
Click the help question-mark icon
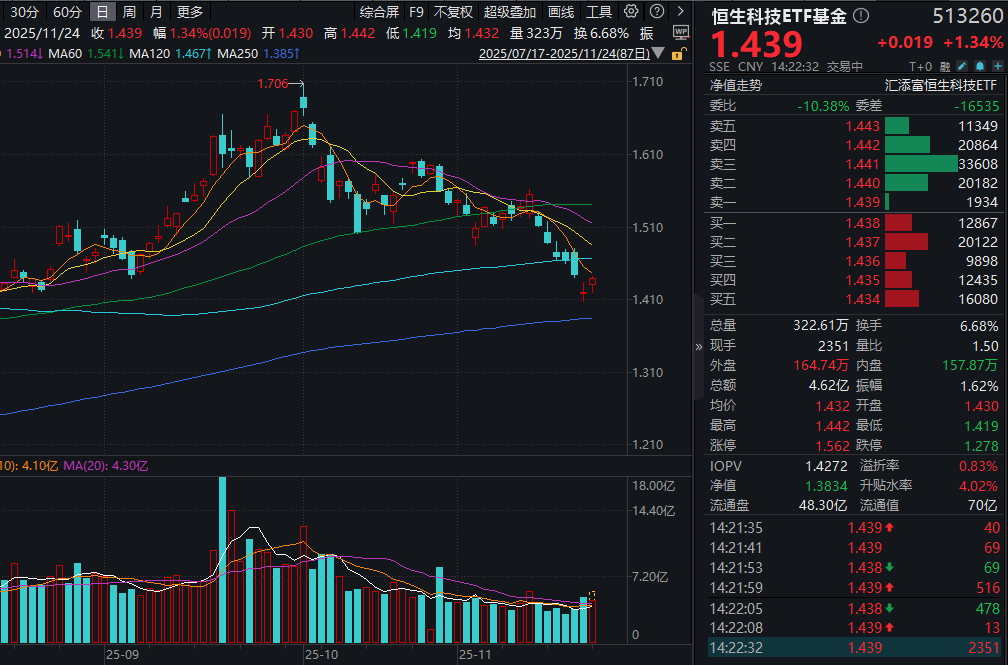tap(655, 13)
